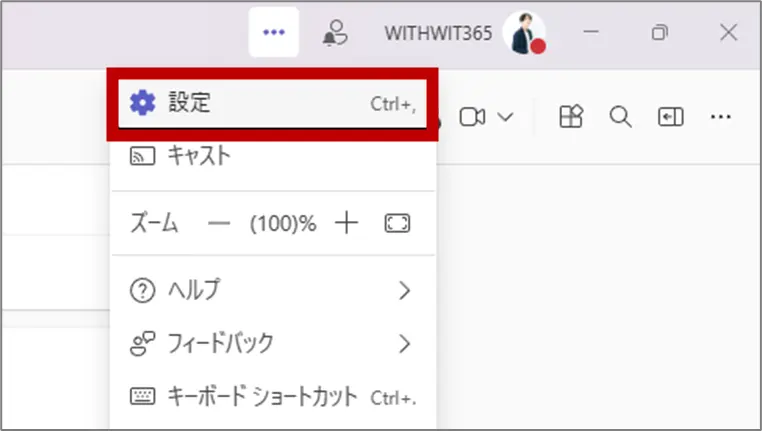Open the dropdown arrow beside the camera
This screenshot has height=431, width=762.
(x=505, y=117)
